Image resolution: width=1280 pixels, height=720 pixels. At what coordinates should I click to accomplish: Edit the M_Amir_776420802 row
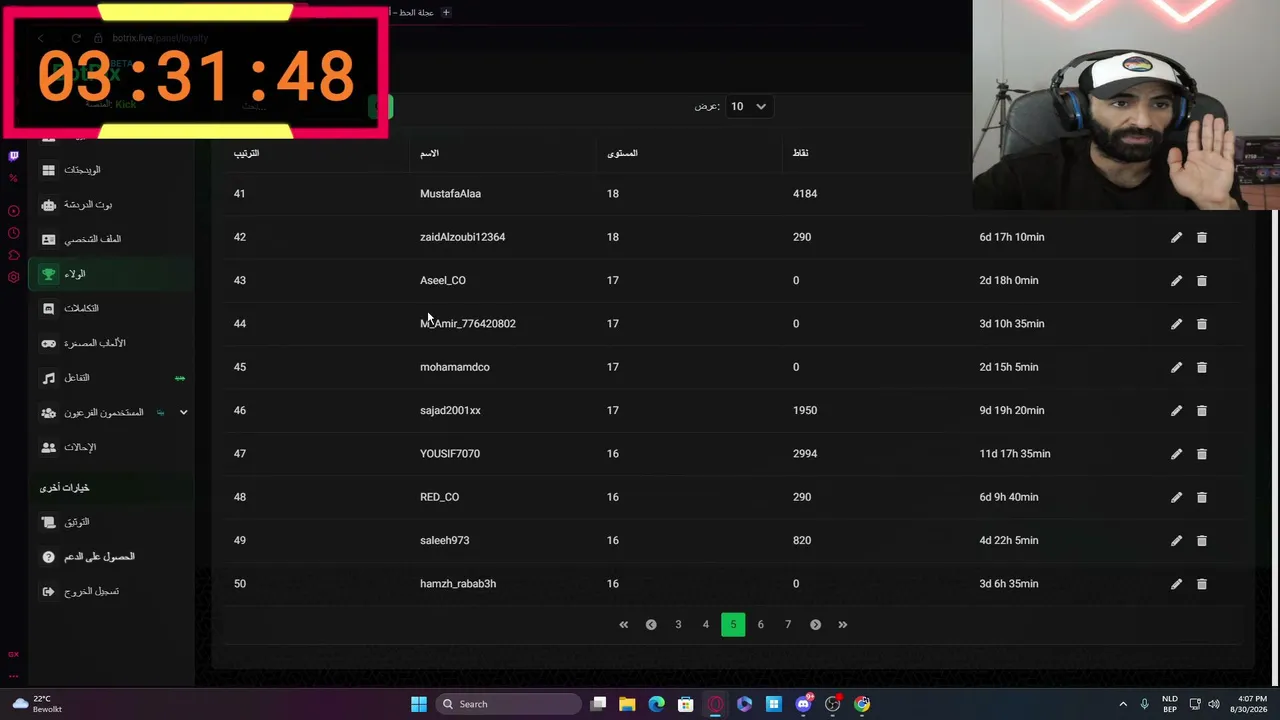click(x=1176, y=324)
